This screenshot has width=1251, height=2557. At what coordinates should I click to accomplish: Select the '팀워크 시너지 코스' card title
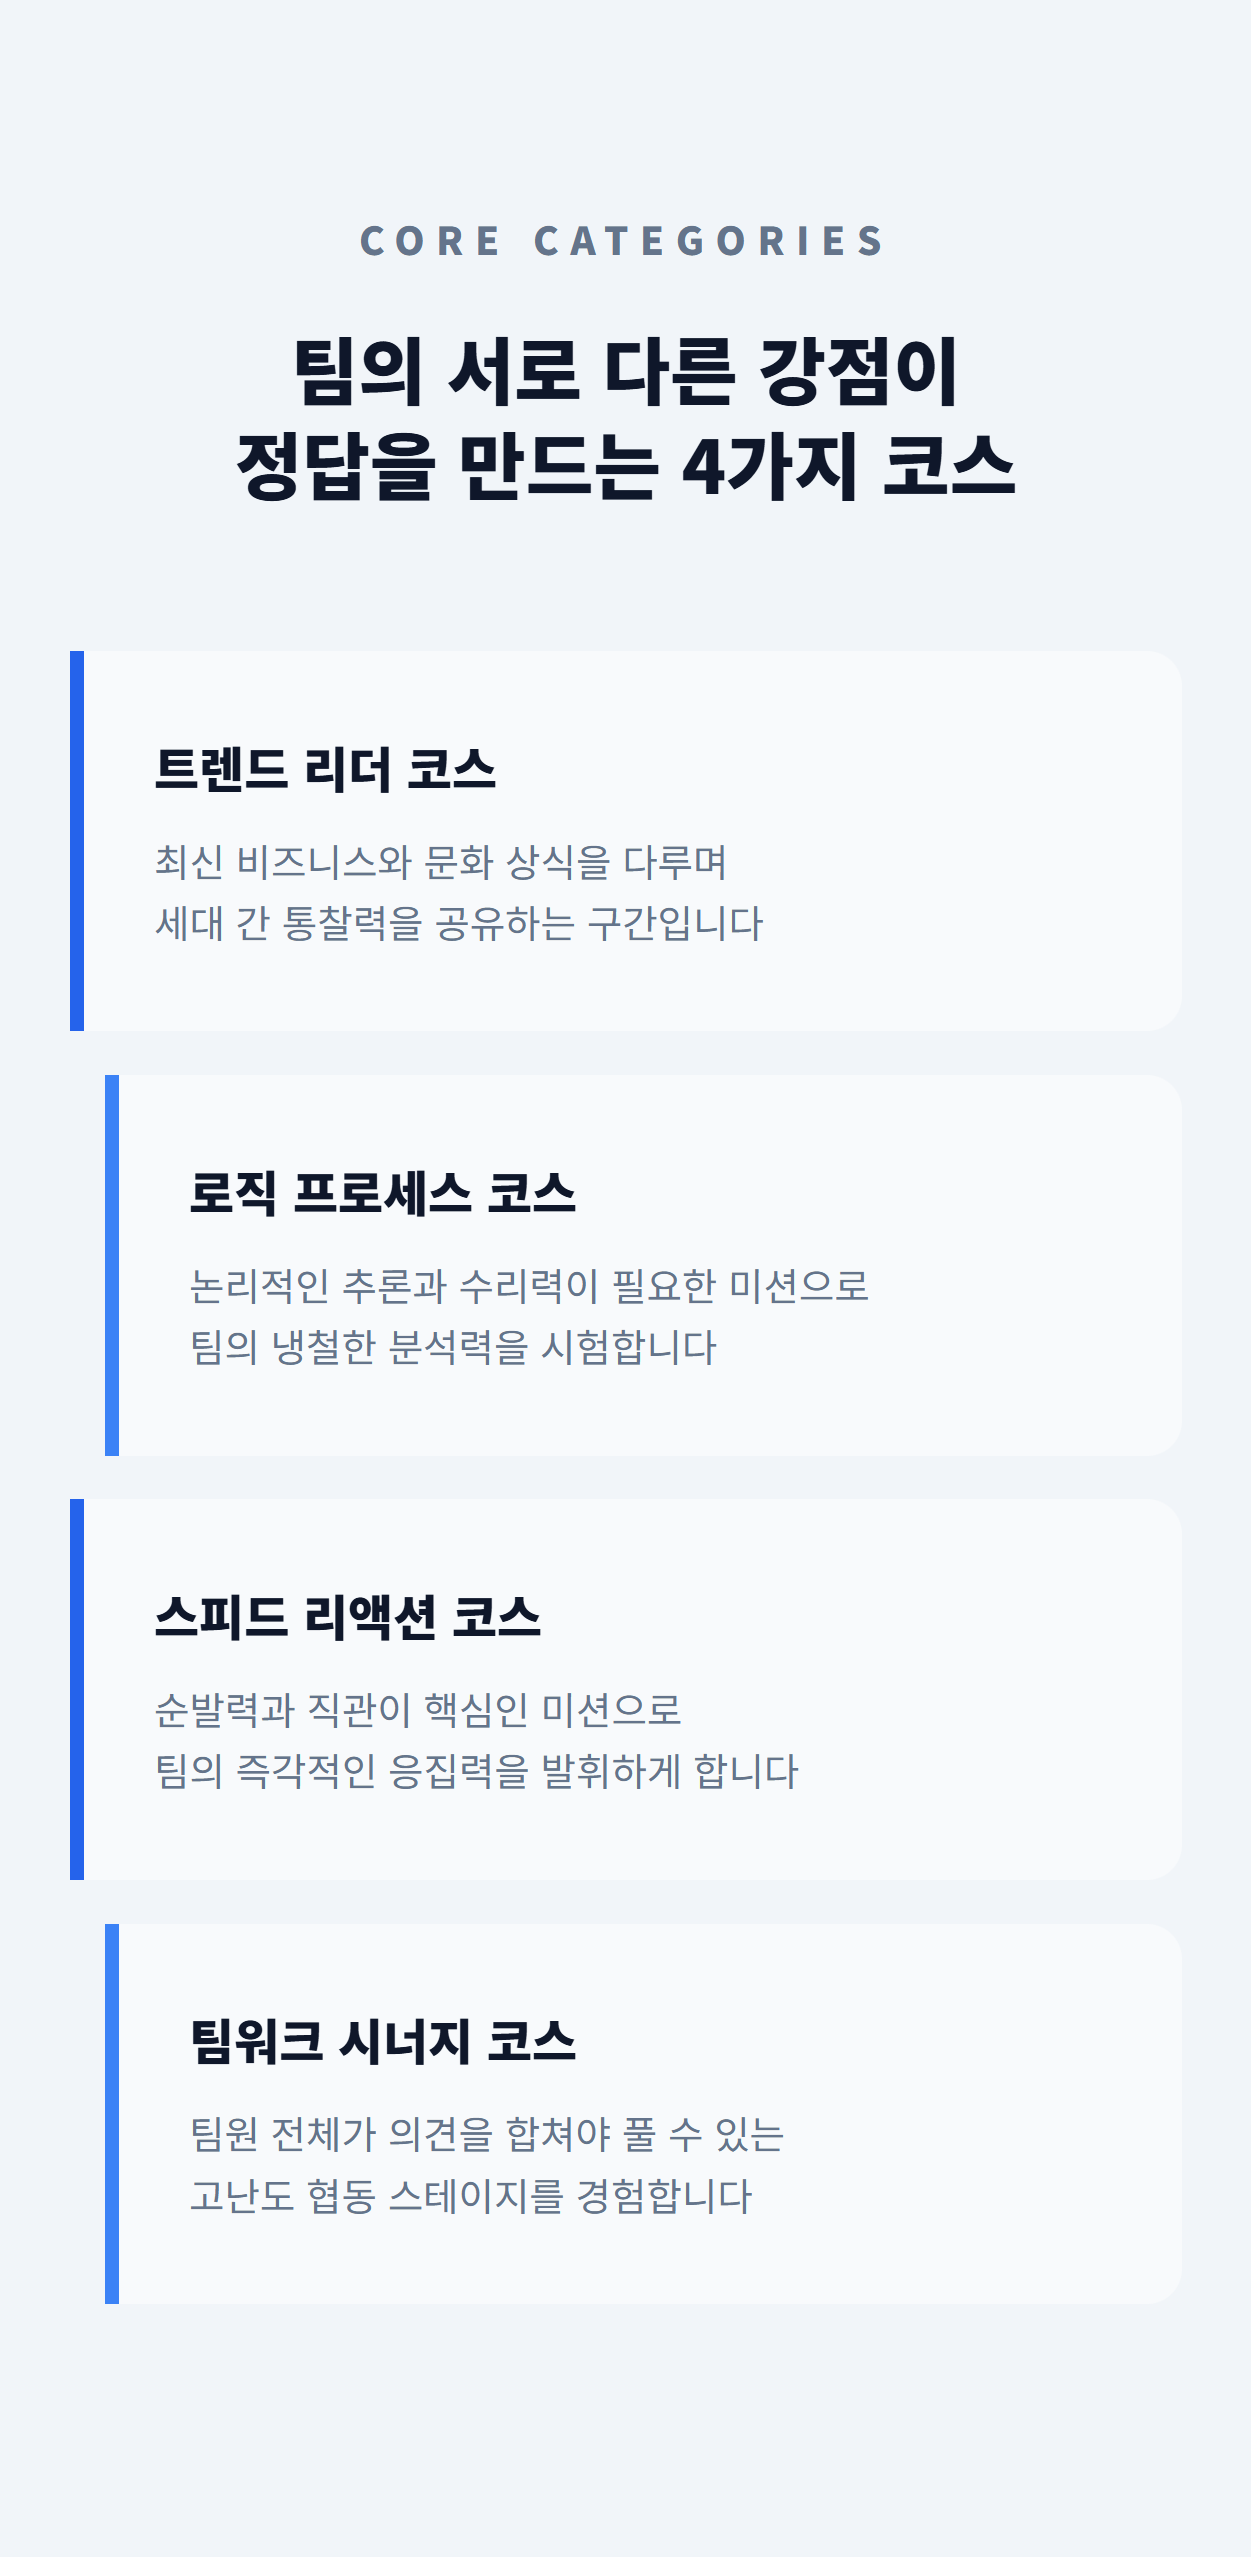point(383,2041)
